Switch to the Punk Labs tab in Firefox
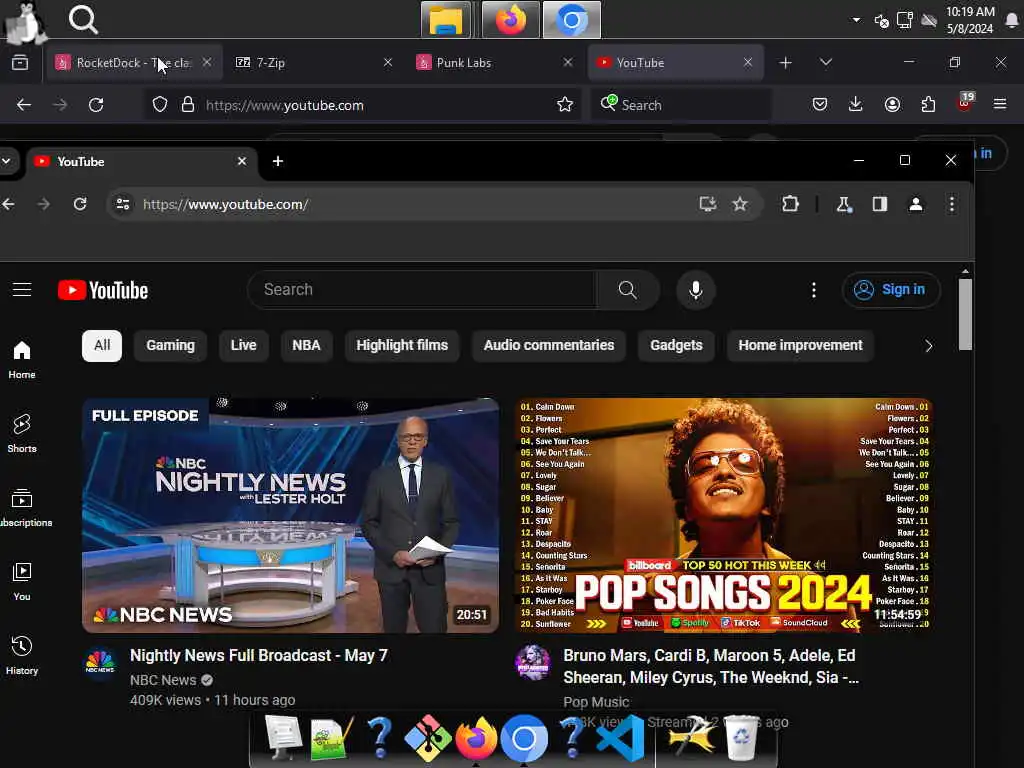This screenshot has width=1024, height=768. [494, 63]
